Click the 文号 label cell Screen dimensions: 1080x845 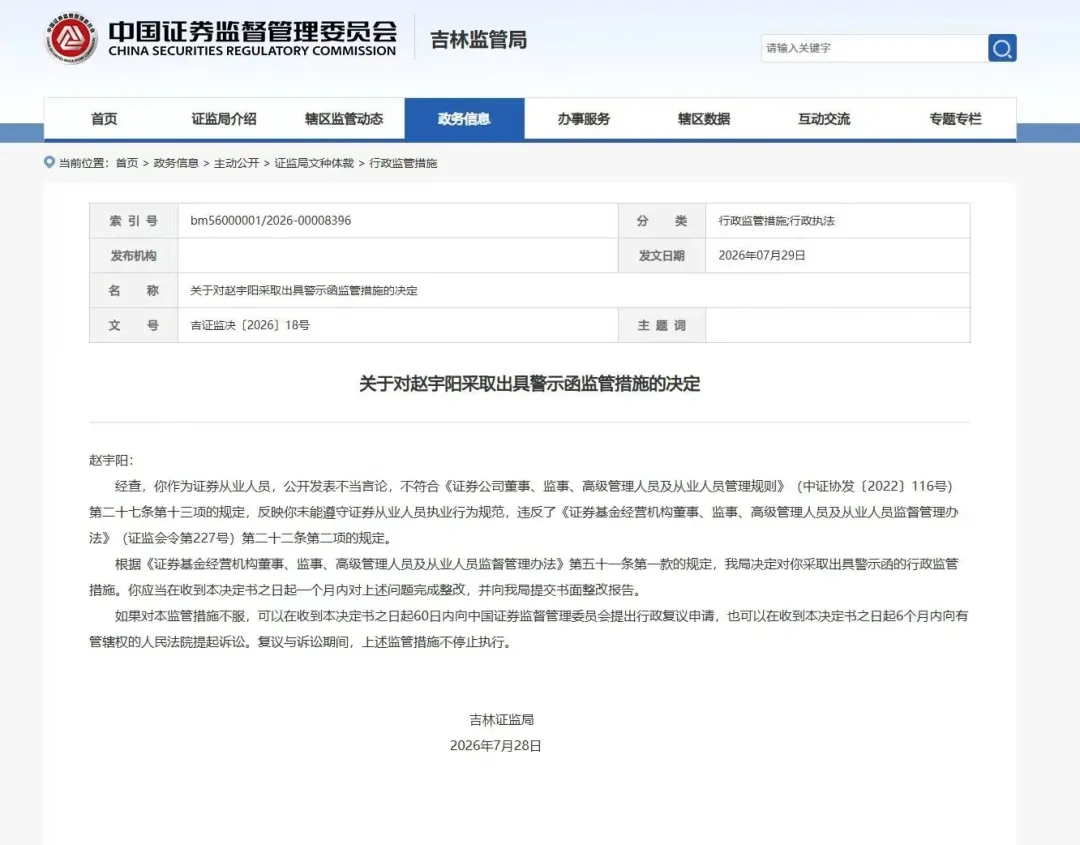click(x=134, y=325)
